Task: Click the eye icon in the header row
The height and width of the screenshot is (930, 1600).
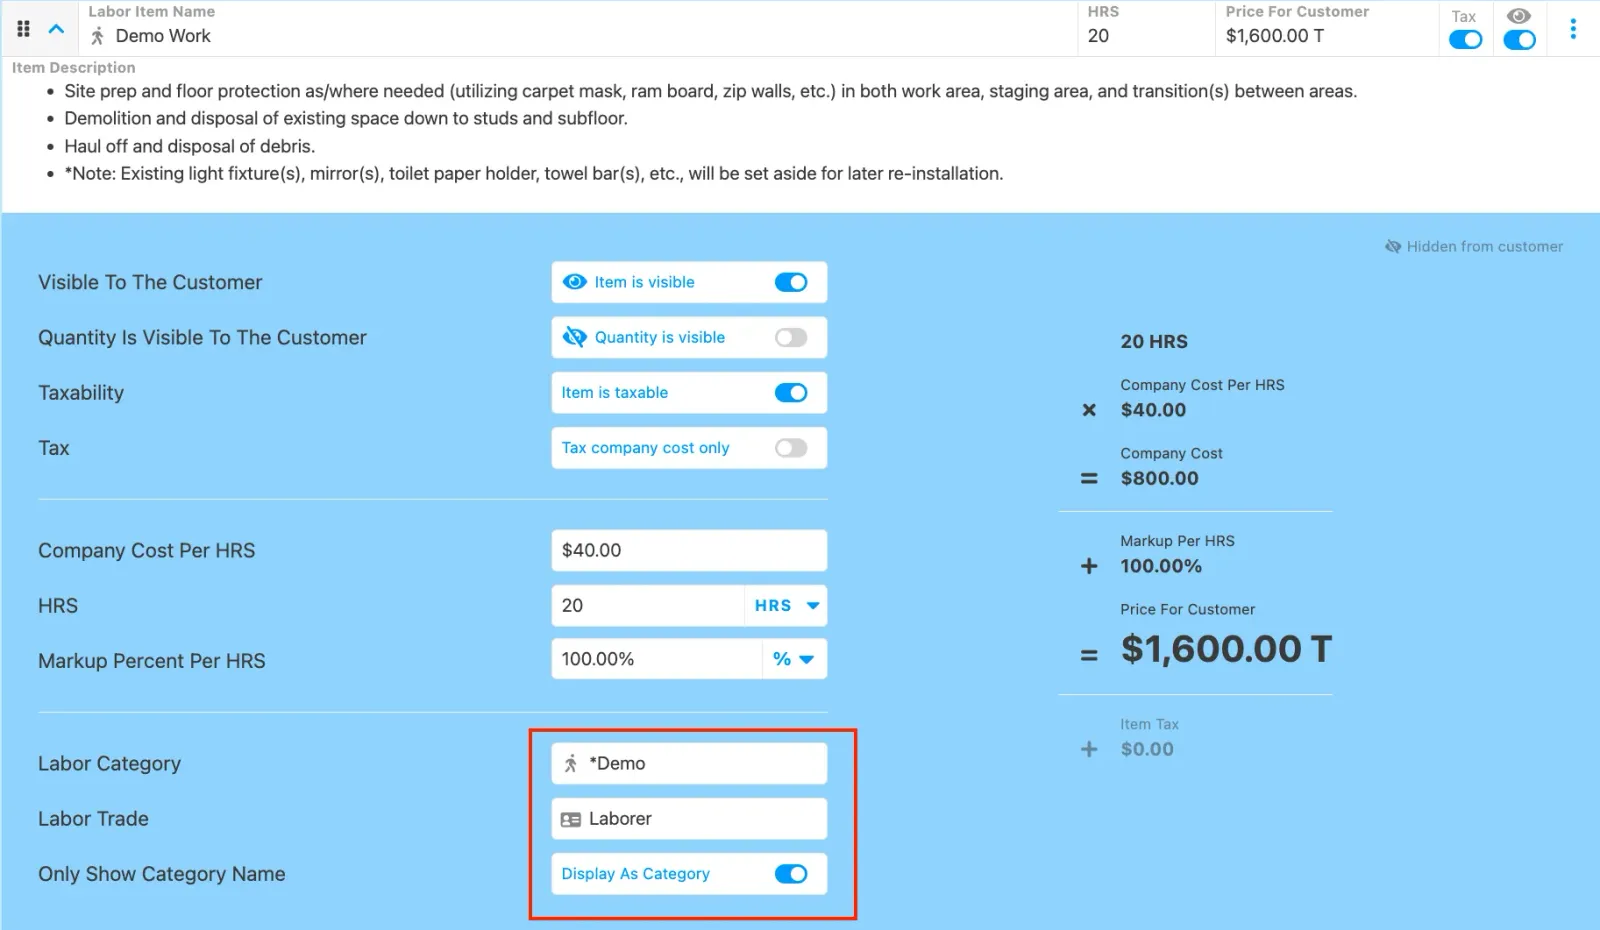Action: pyautogui.click(x=1518, y=16)
